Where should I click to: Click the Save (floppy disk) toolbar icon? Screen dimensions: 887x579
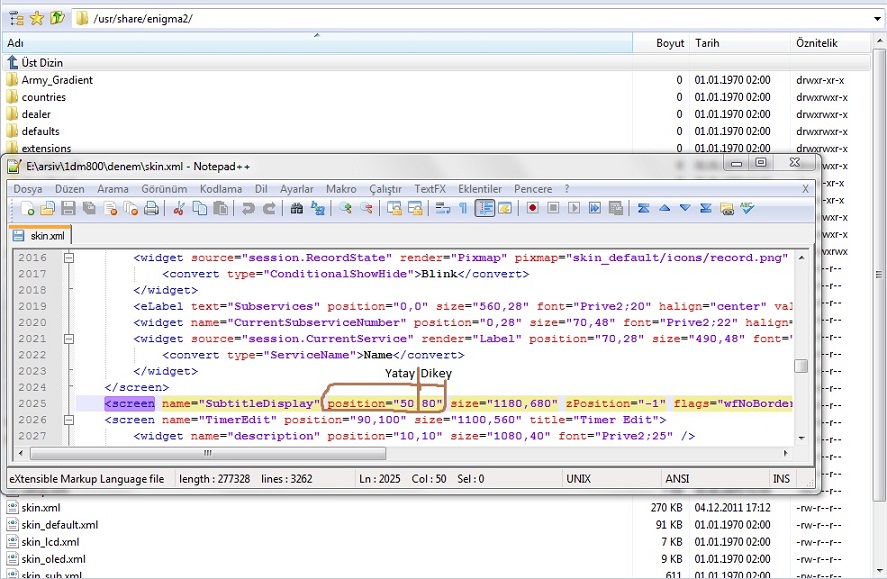[68, 209]
